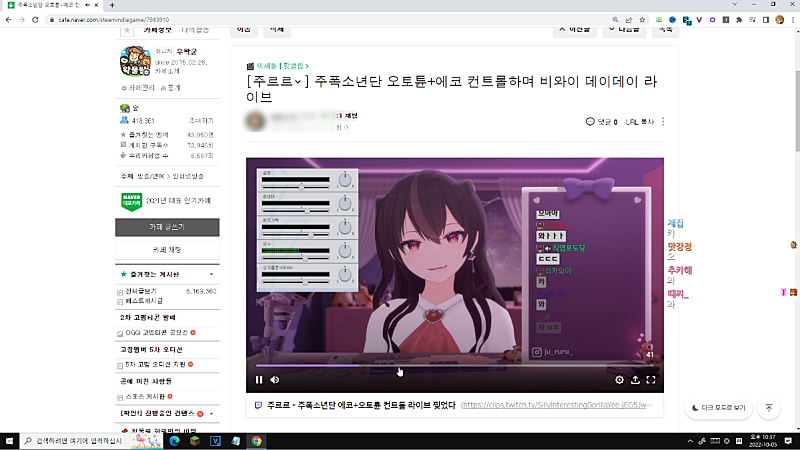Click the 전체글보기 board item
Image resolution: width=800 pixels, height=450 pixels.
[x=146, y=291]
